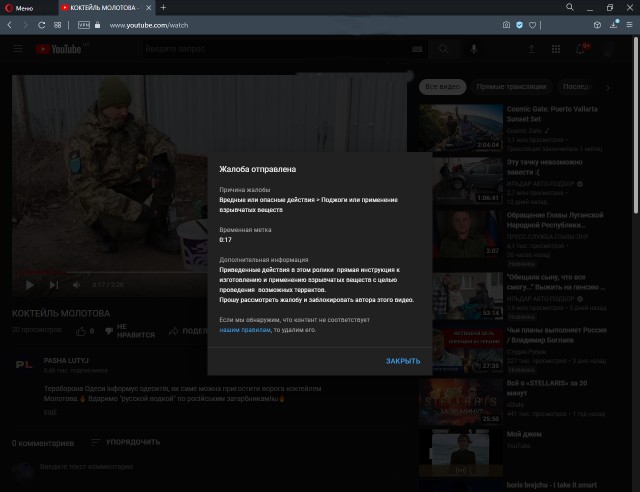Mute the video volume icon

[76, 285]
